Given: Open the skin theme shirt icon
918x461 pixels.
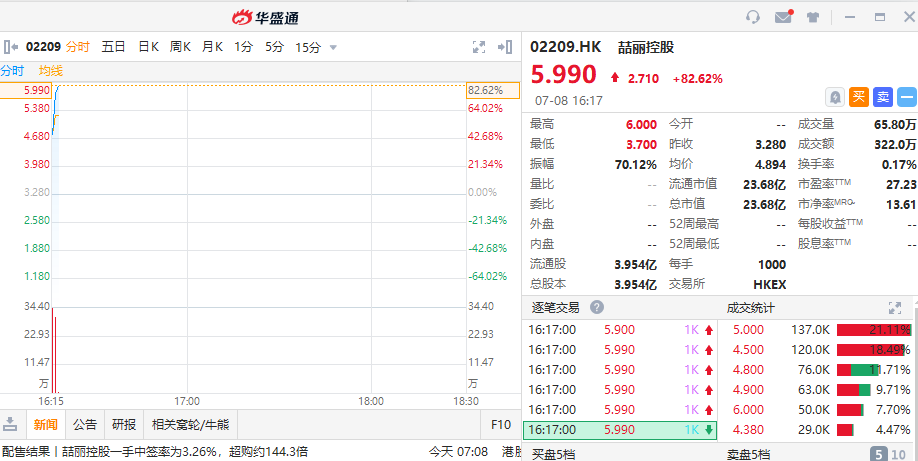Looking at the screenshot, I should [x=813, y=17].
